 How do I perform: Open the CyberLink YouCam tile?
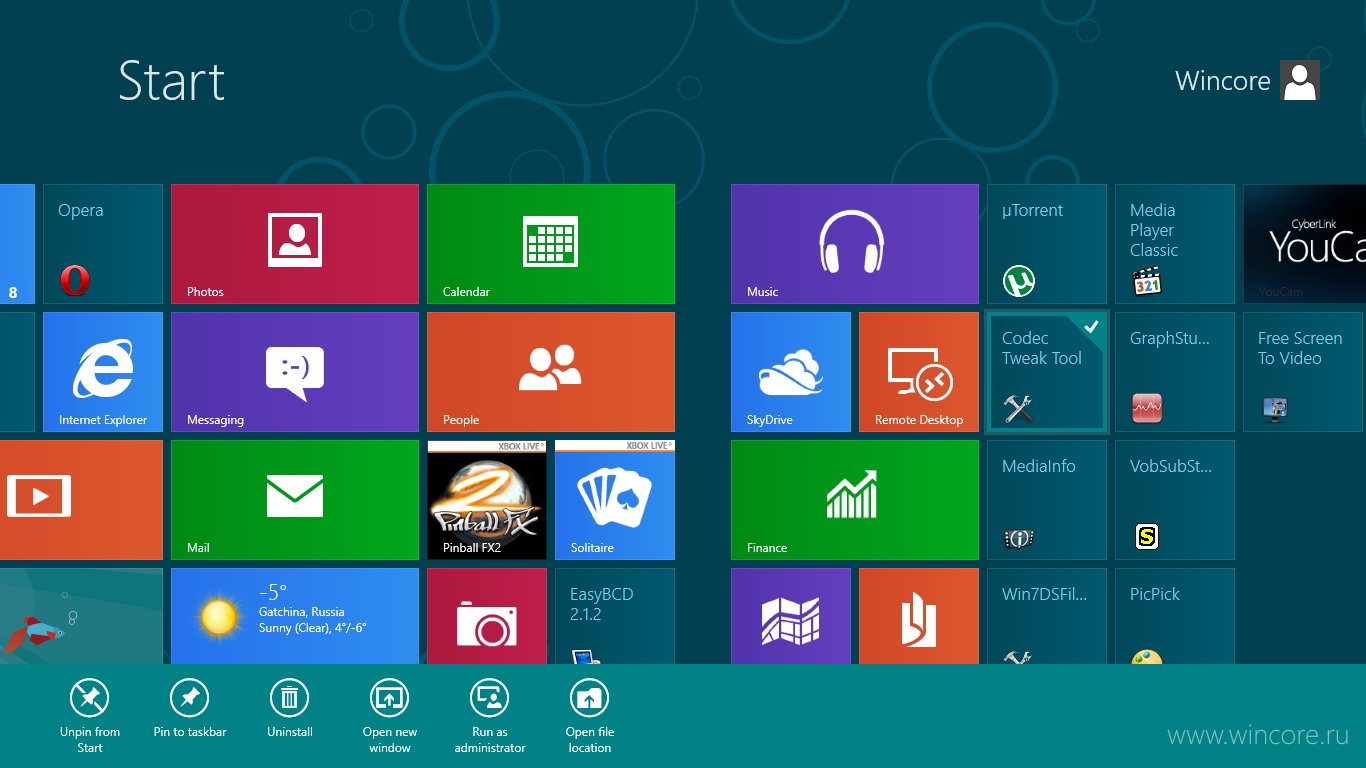[1304, 244]
